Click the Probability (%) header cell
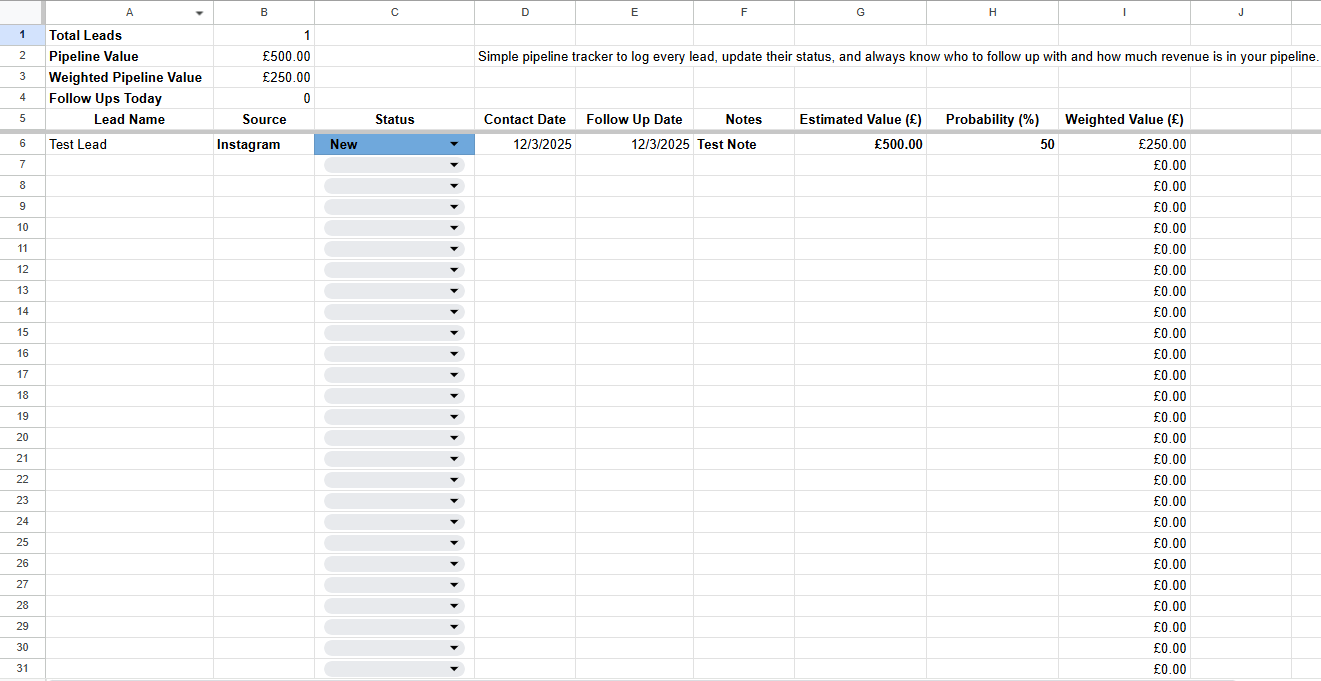The image size is (1321, 681). click(992, 119)
